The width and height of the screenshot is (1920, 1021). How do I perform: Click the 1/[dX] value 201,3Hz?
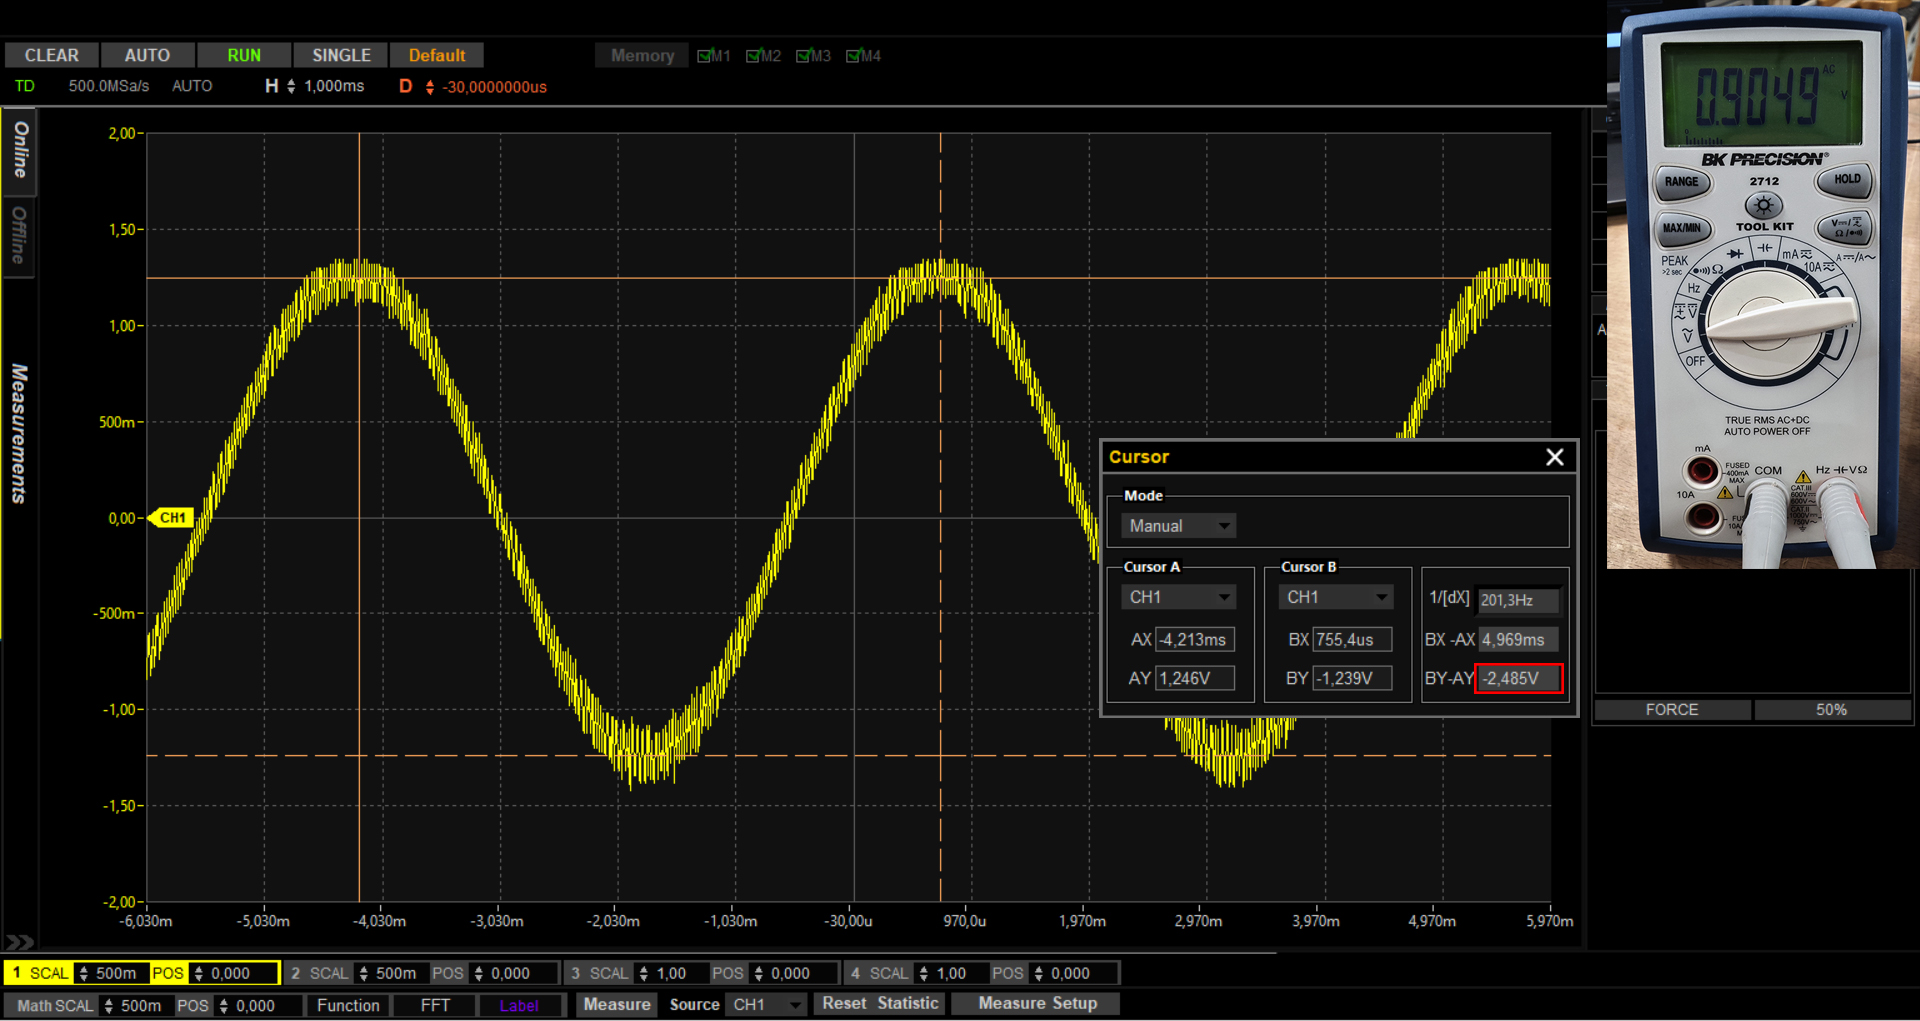click(1518, 600)
